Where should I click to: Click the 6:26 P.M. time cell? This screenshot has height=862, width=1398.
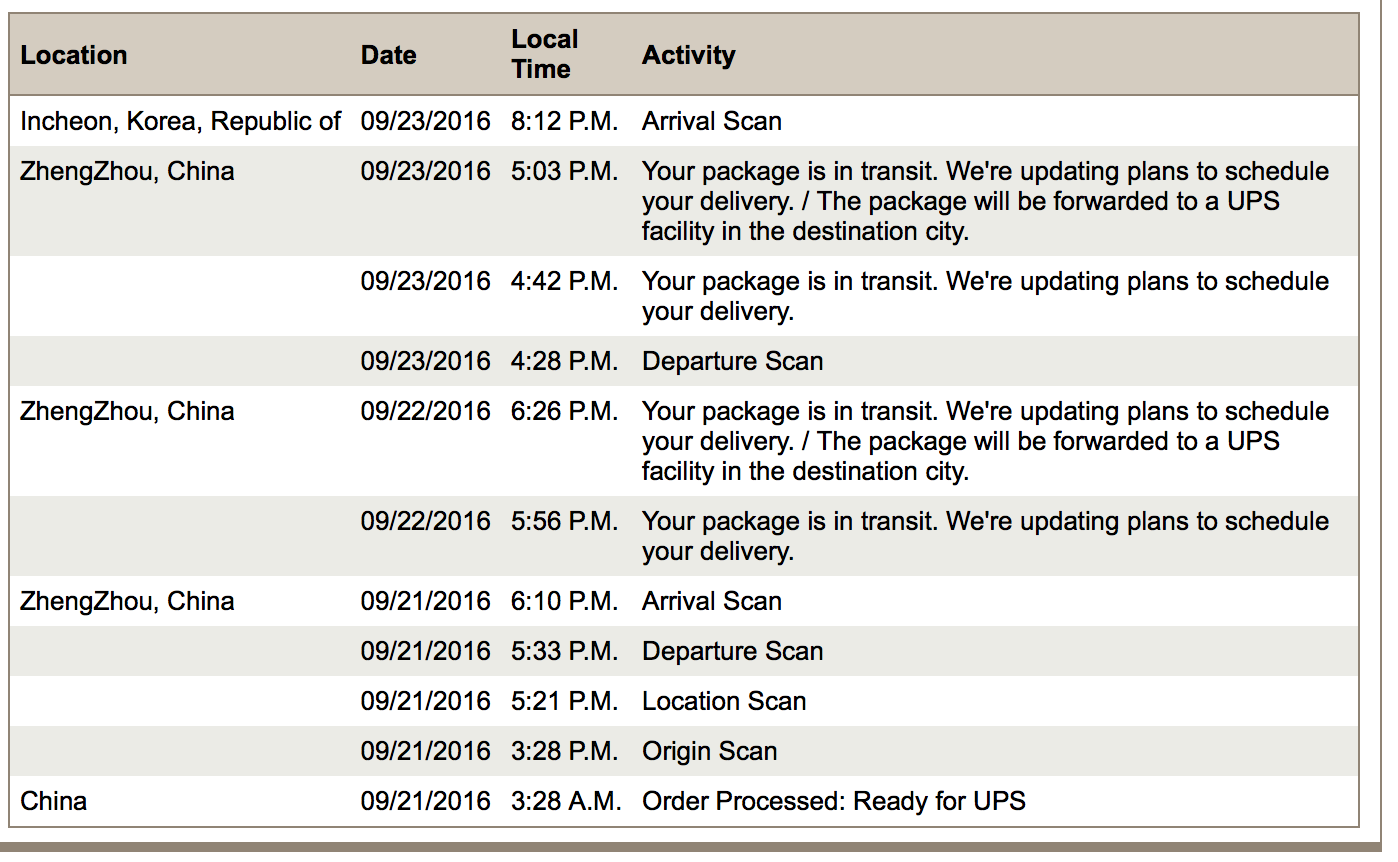click(x=565, y=411)
